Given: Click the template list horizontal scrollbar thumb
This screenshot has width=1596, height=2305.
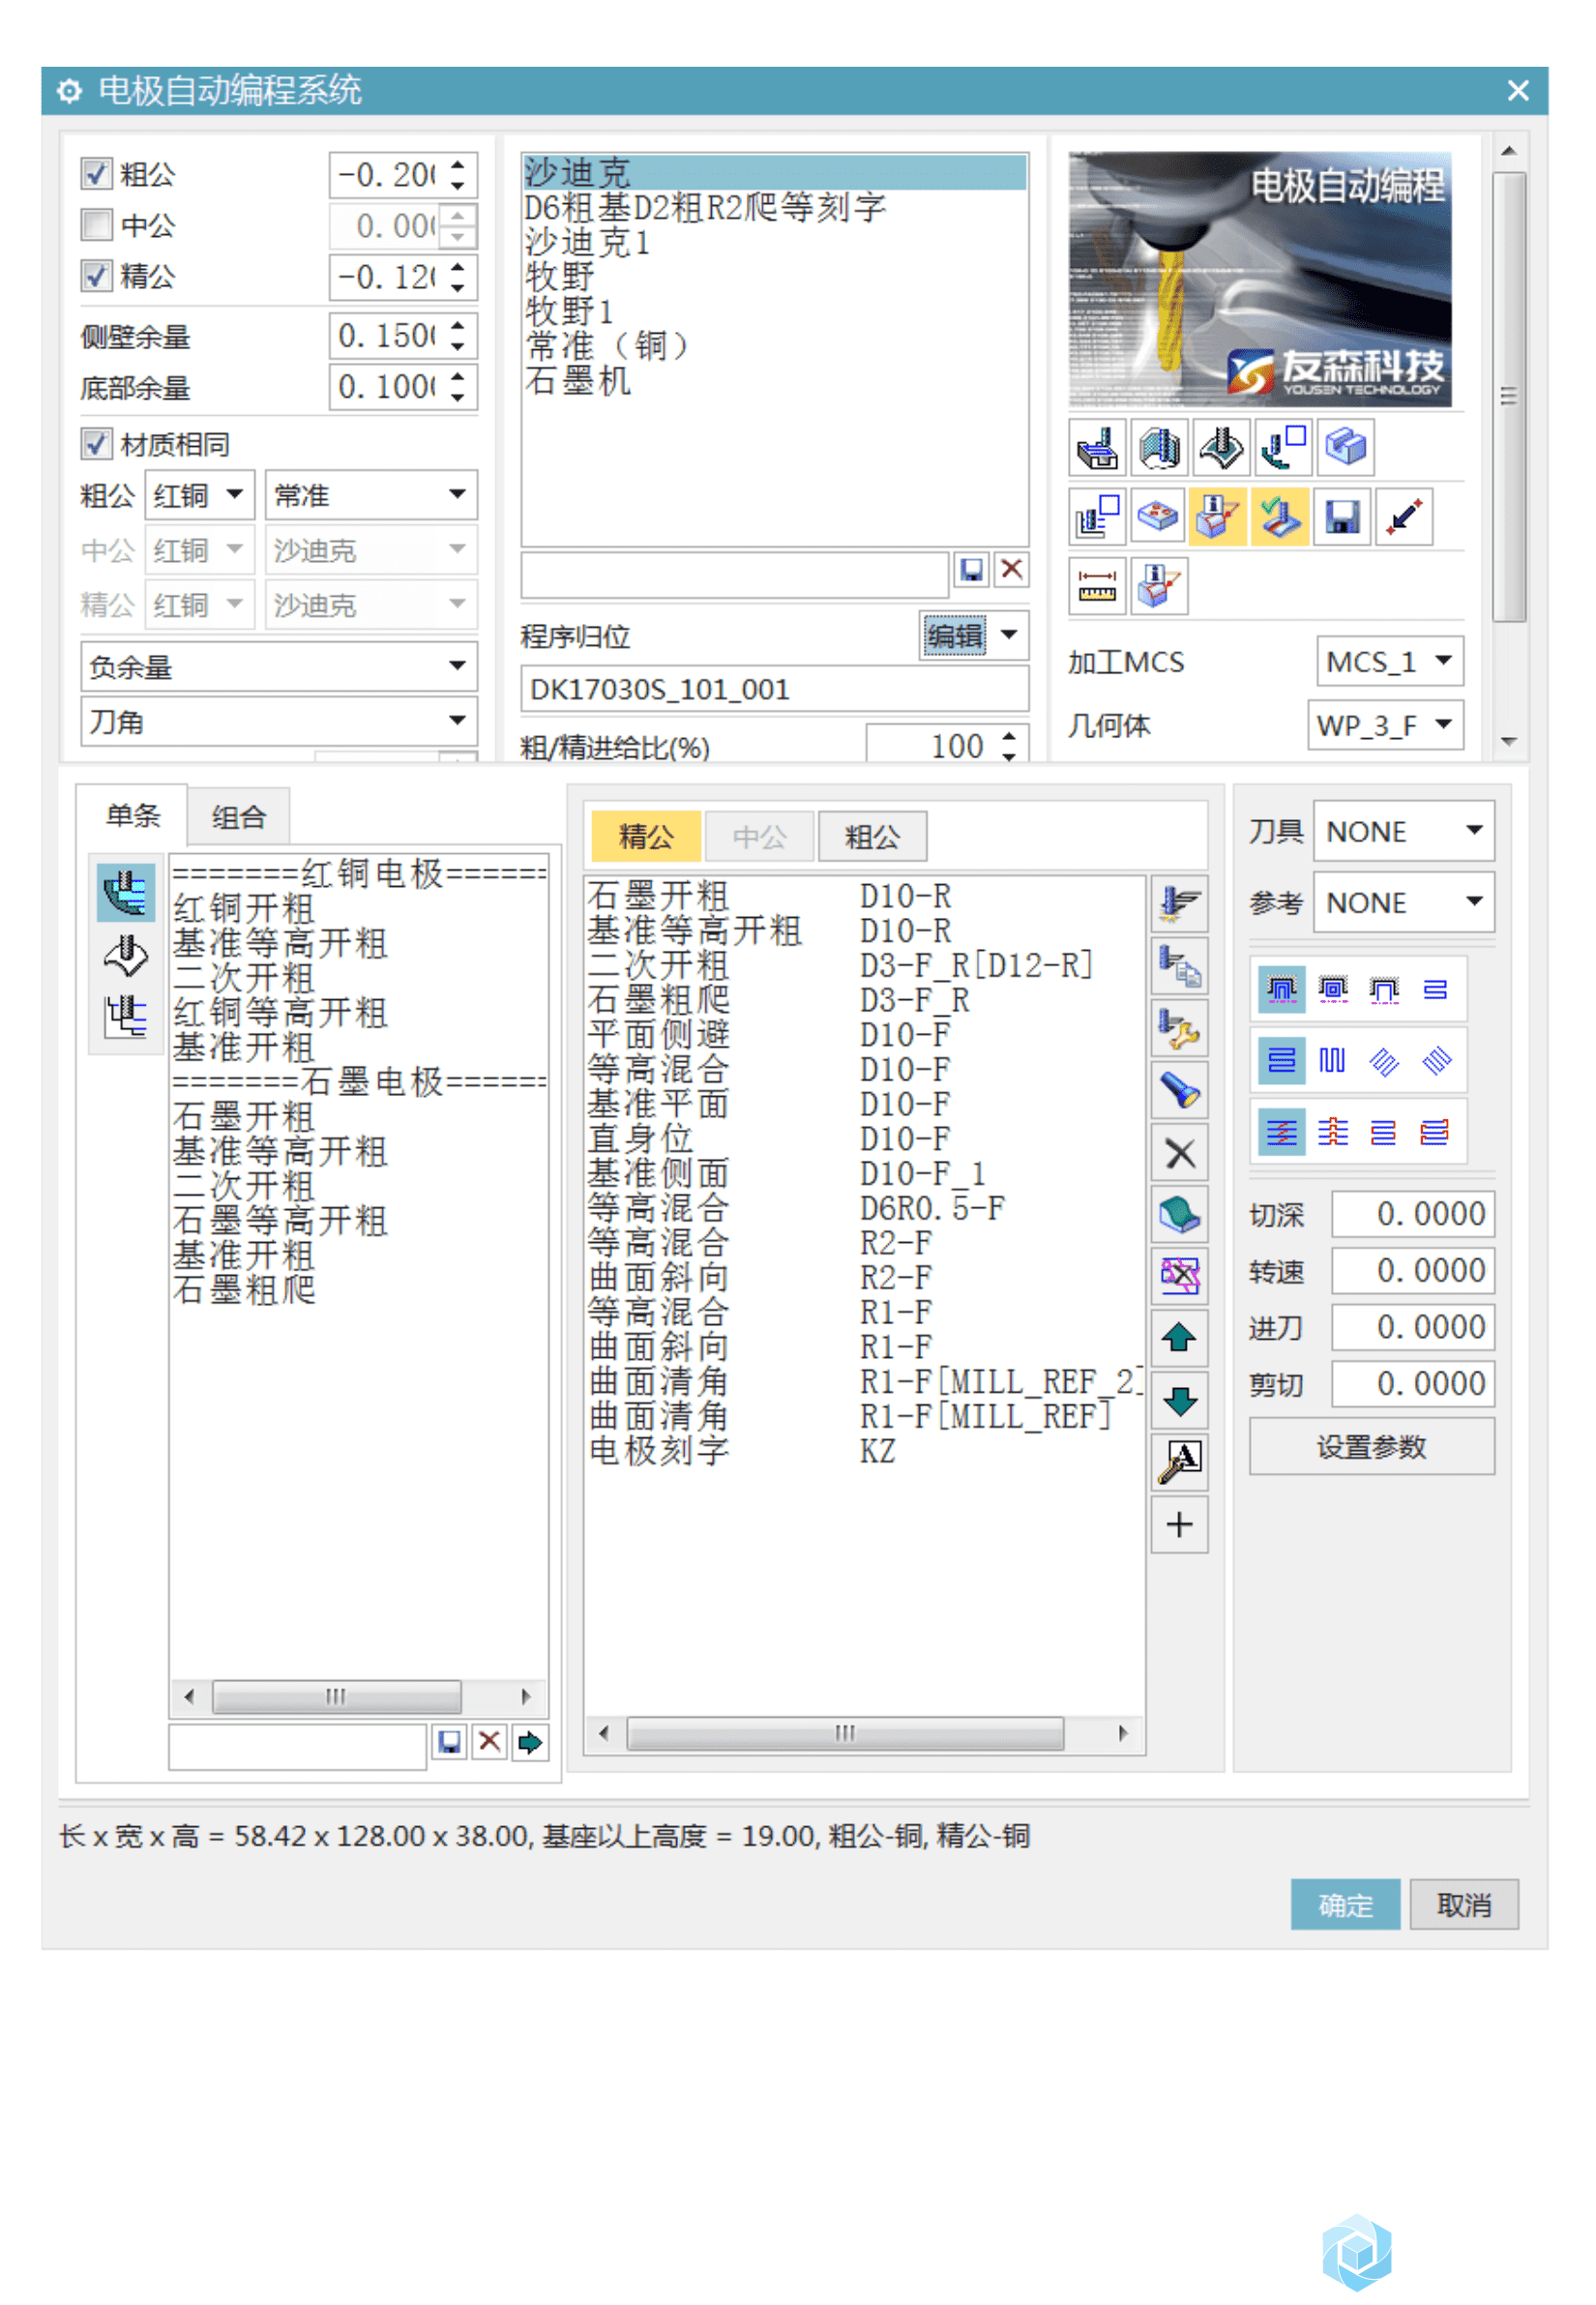Looking at the screenshot, I should (337, 1696).
